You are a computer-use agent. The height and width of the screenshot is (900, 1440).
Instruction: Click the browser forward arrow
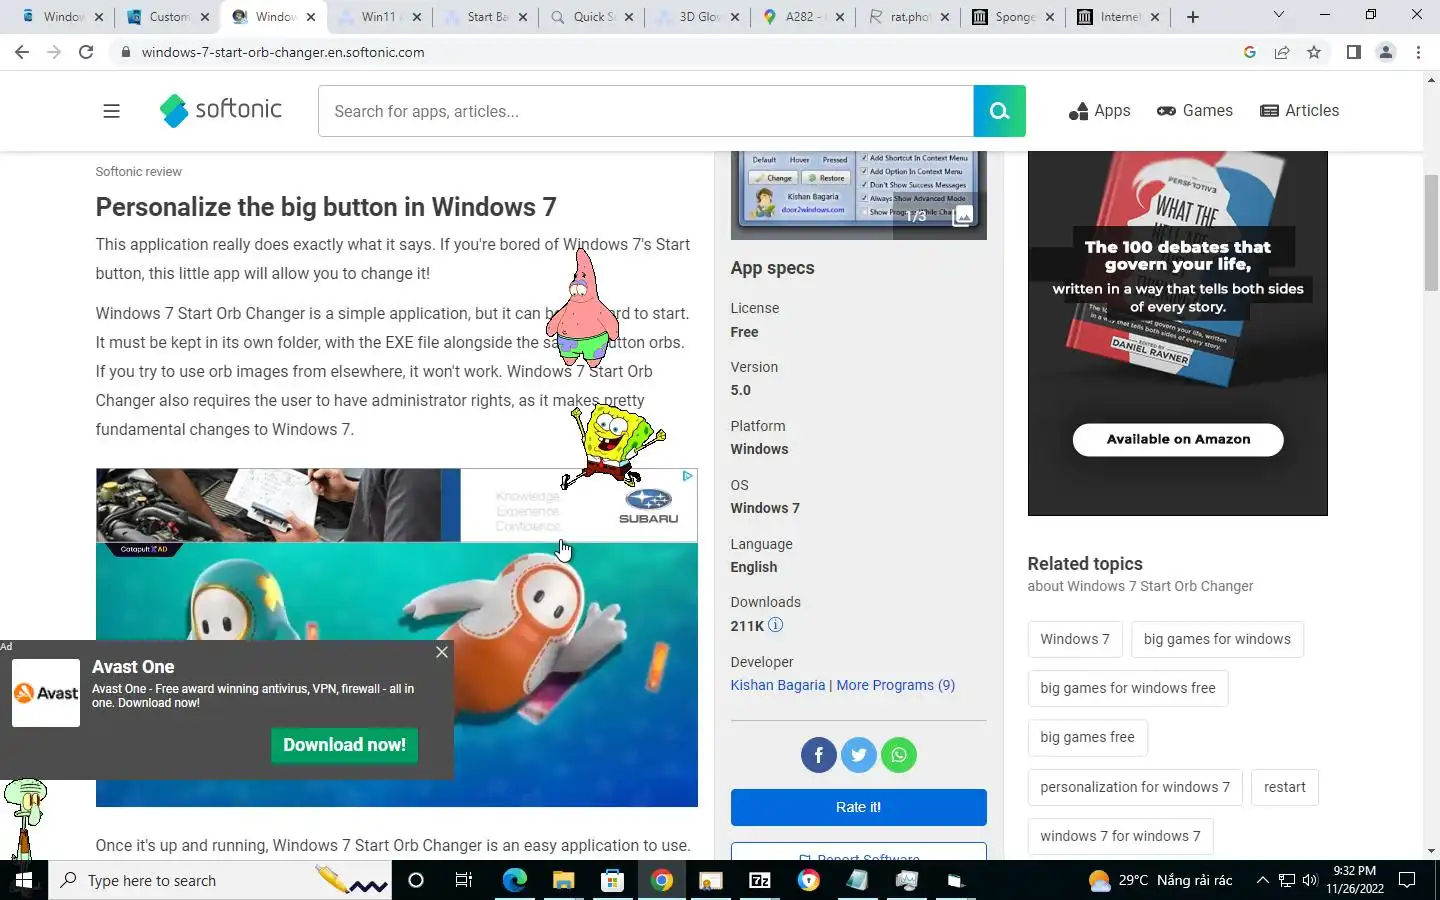pyautogui.click(x=54, y=52)
